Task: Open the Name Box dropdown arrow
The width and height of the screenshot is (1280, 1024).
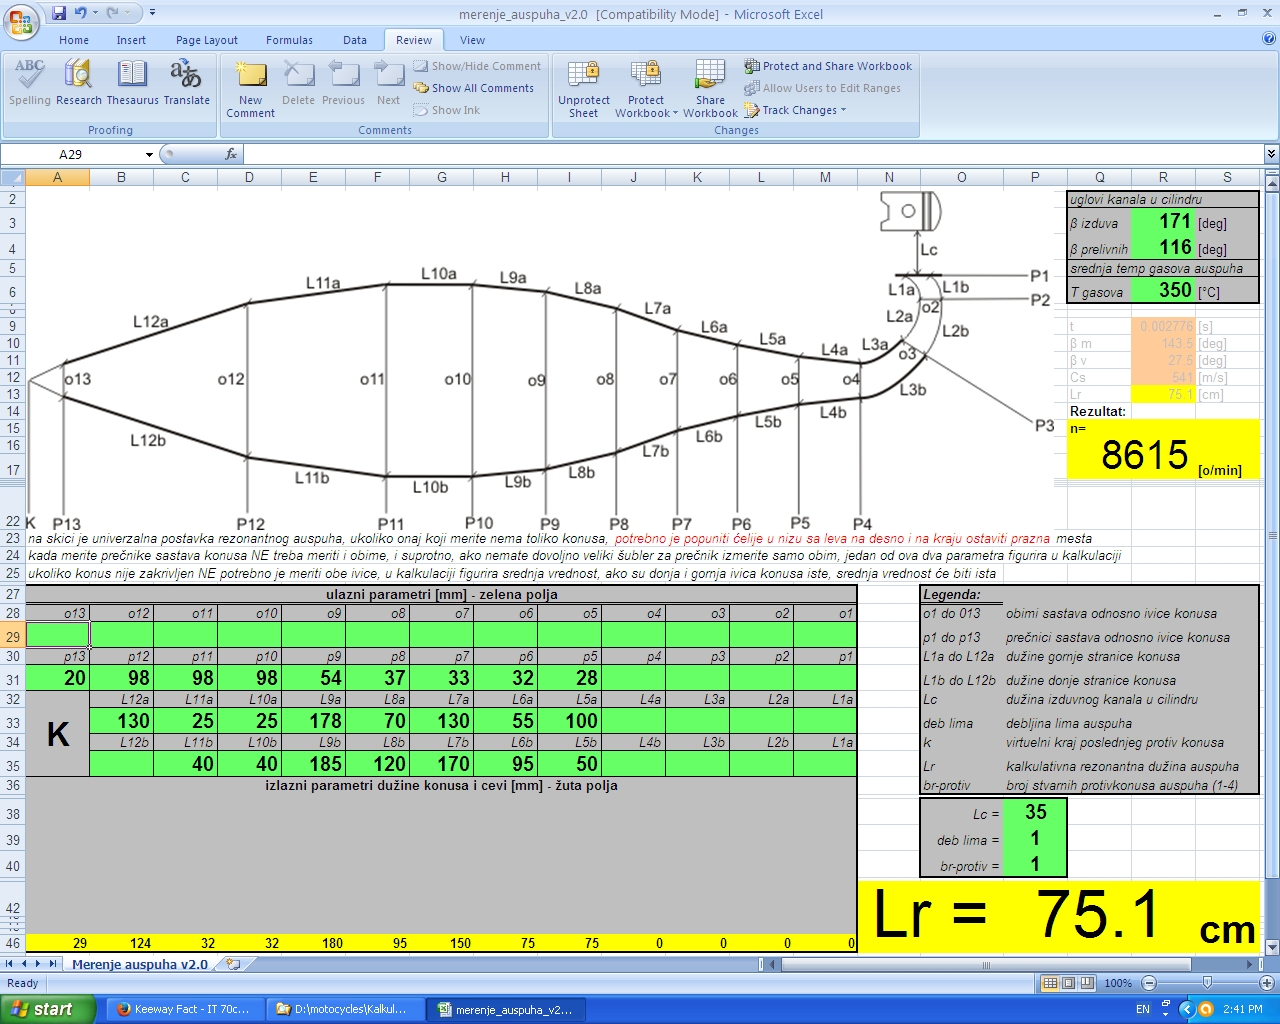Action: click(149, 154)
